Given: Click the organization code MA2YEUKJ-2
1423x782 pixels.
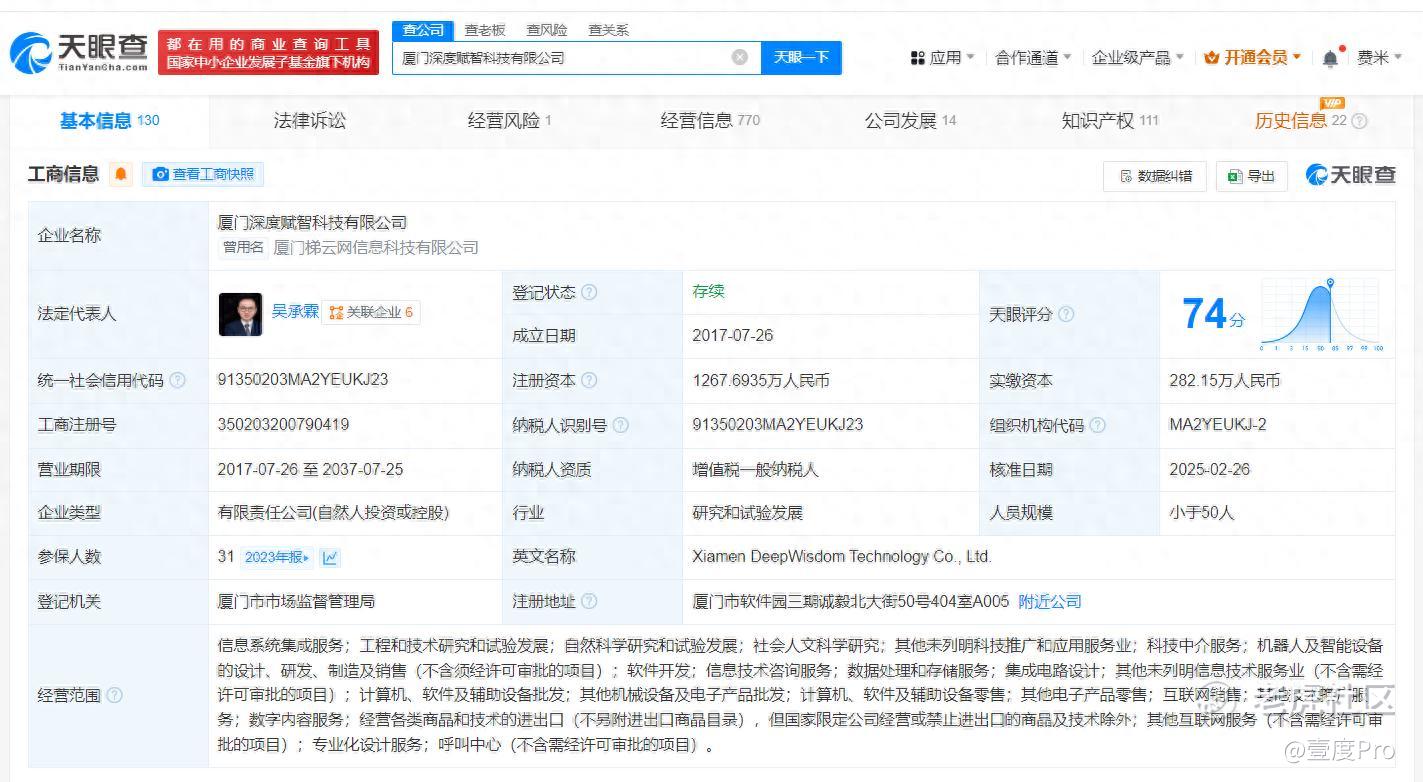Looking at the screenshot, I should (x=1218, y=424).
